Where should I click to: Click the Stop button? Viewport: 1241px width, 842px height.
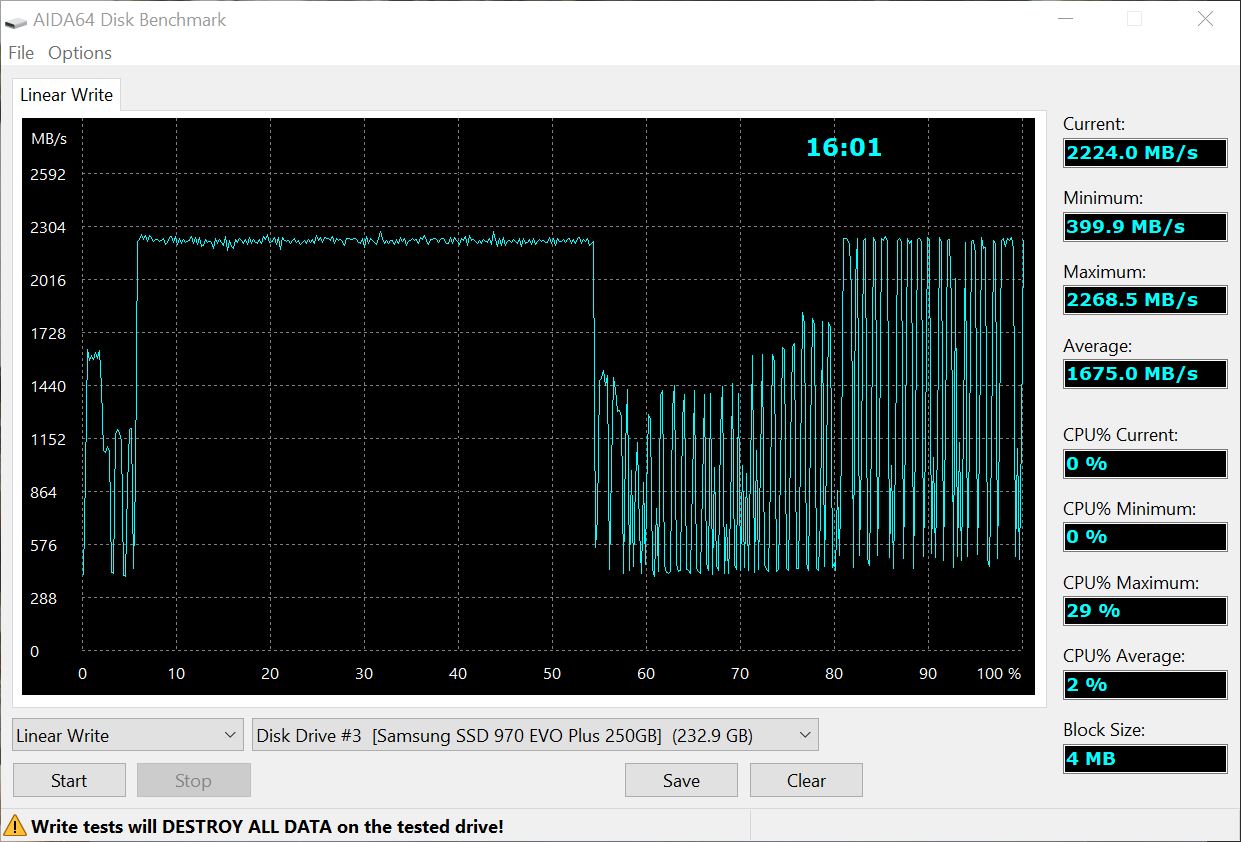tap(193, 780)
